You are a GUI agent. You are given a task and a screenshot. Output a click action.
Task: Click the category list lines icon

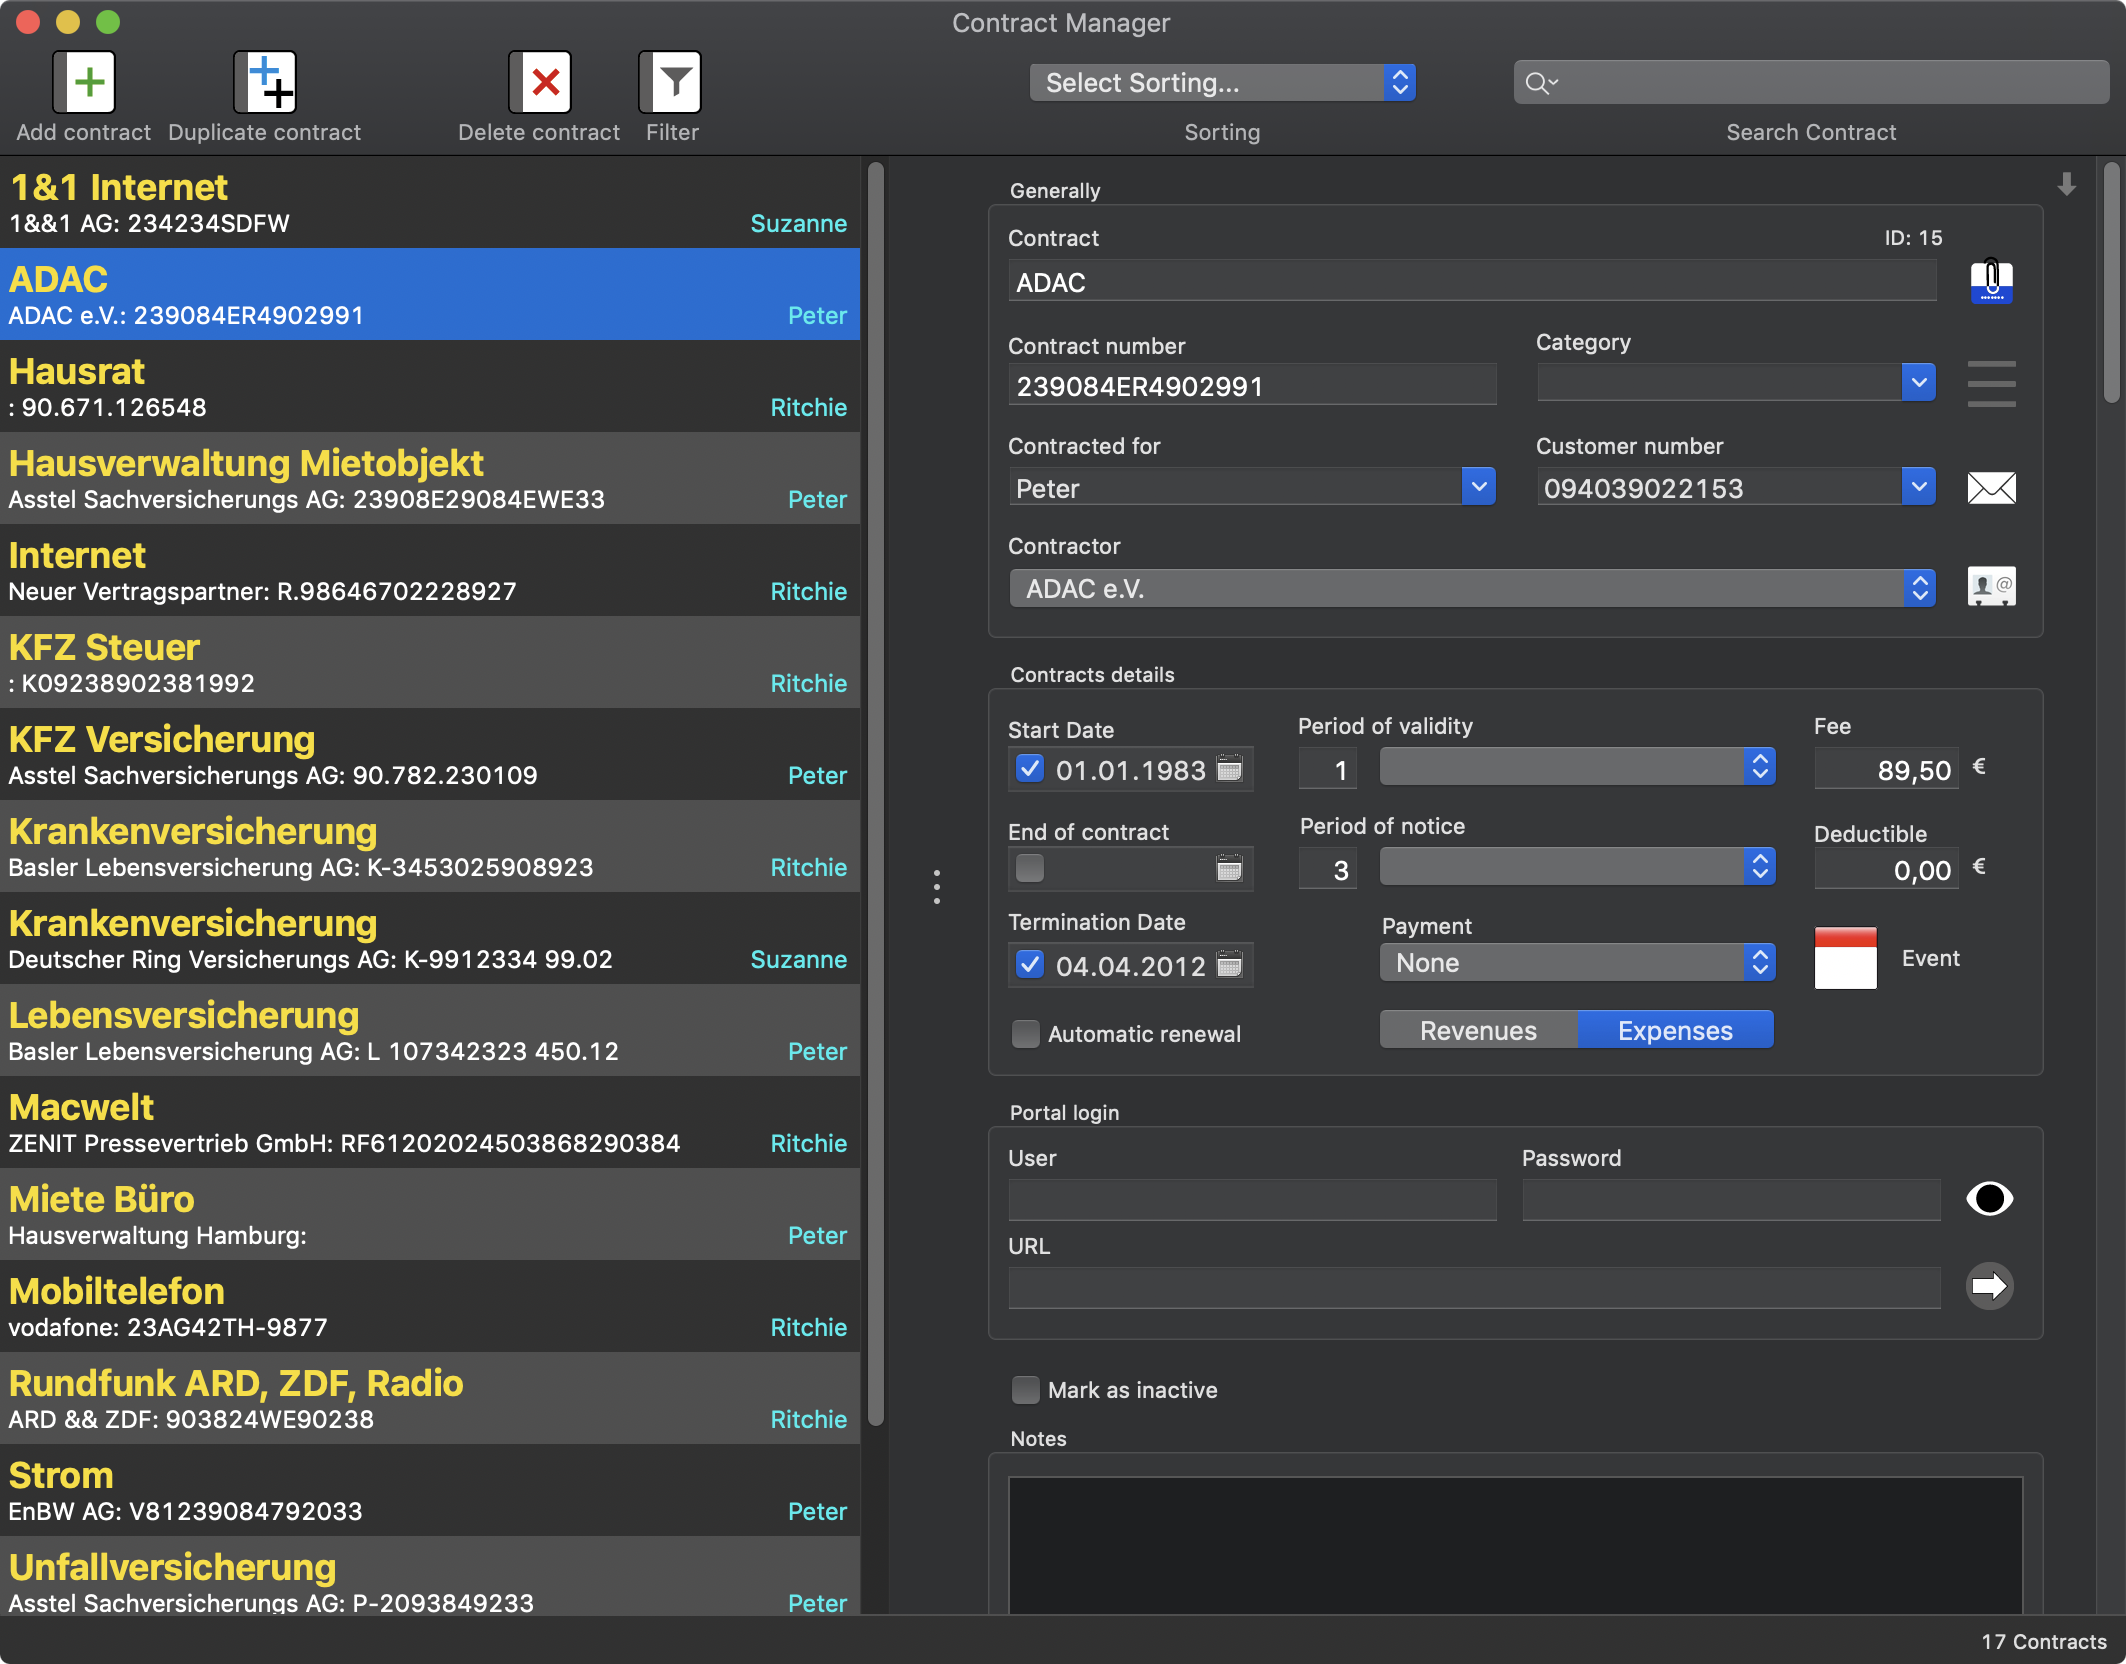(1991, 384)
